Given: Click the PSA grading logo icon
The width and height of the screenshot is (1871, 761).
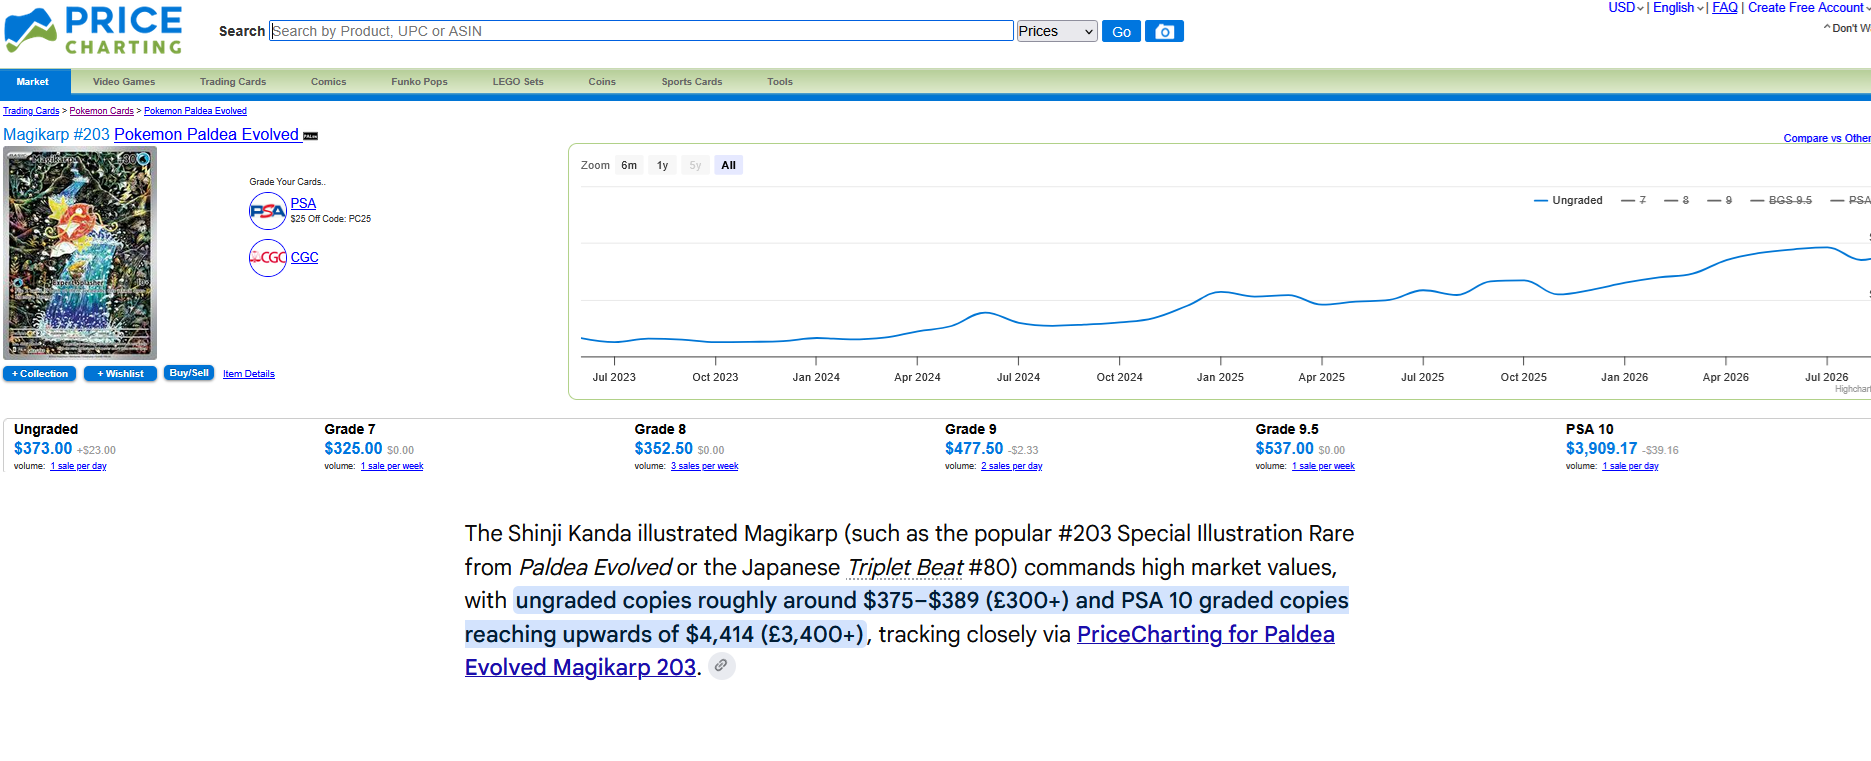Looking at the screenshot, I should (268, 211).
